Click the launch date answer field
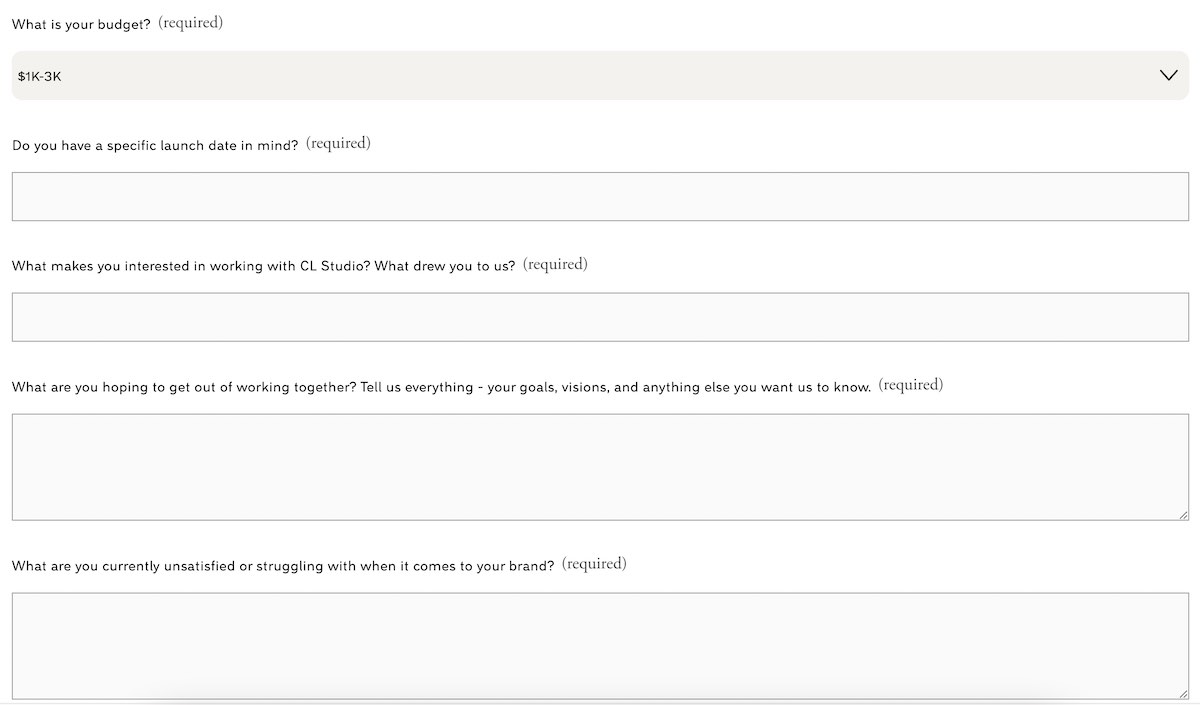 (600, 196)
